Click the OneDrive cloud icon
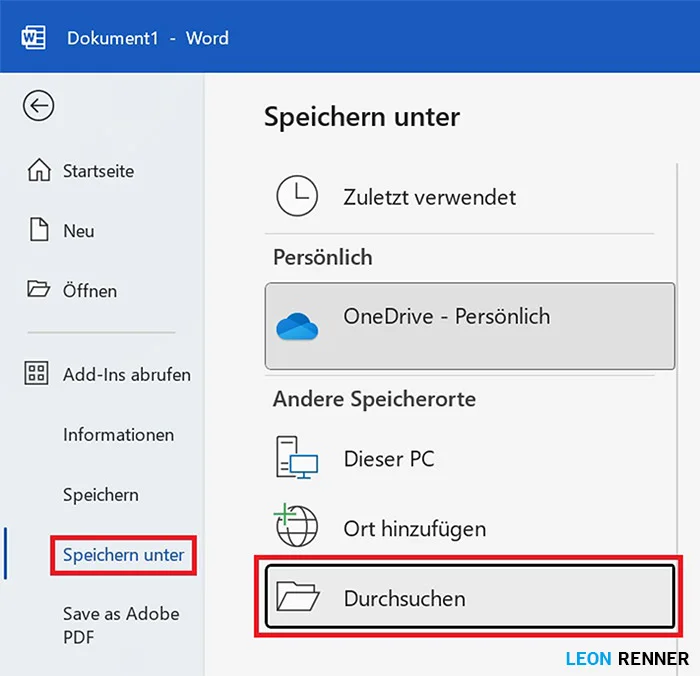Viewport: 700px width, 676px height. coord(296,325)
